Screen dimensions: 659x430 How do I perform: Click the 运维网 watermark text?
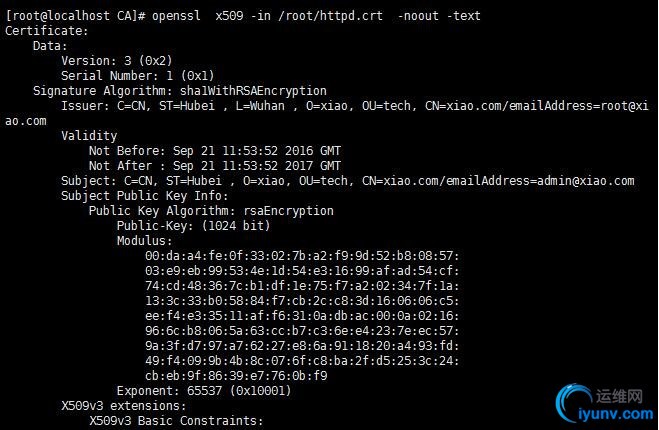click(x=619, y=396)
